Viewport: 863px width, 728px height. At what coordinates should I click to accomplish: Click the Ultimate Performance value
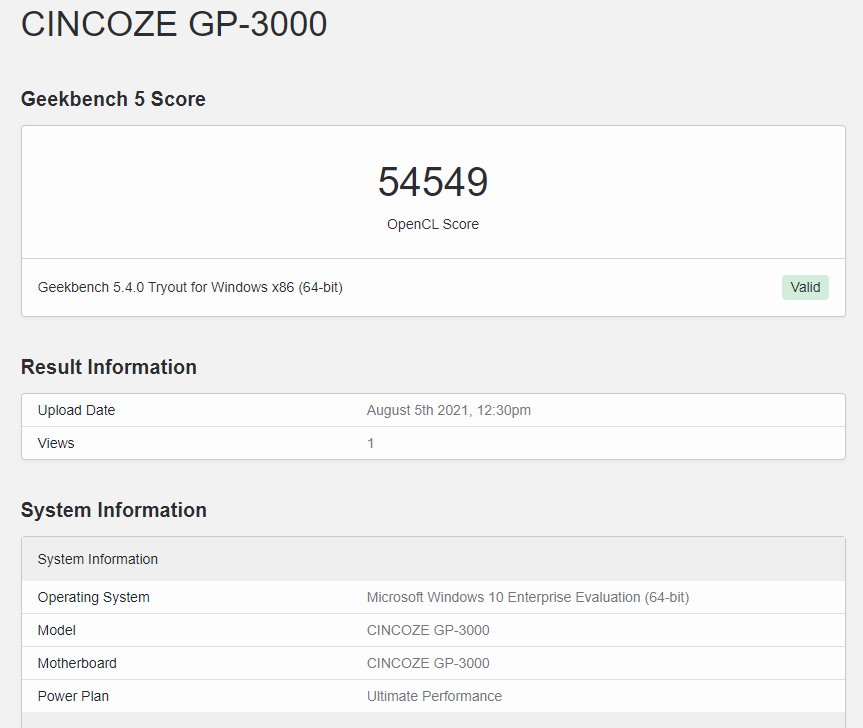(434, 697)
